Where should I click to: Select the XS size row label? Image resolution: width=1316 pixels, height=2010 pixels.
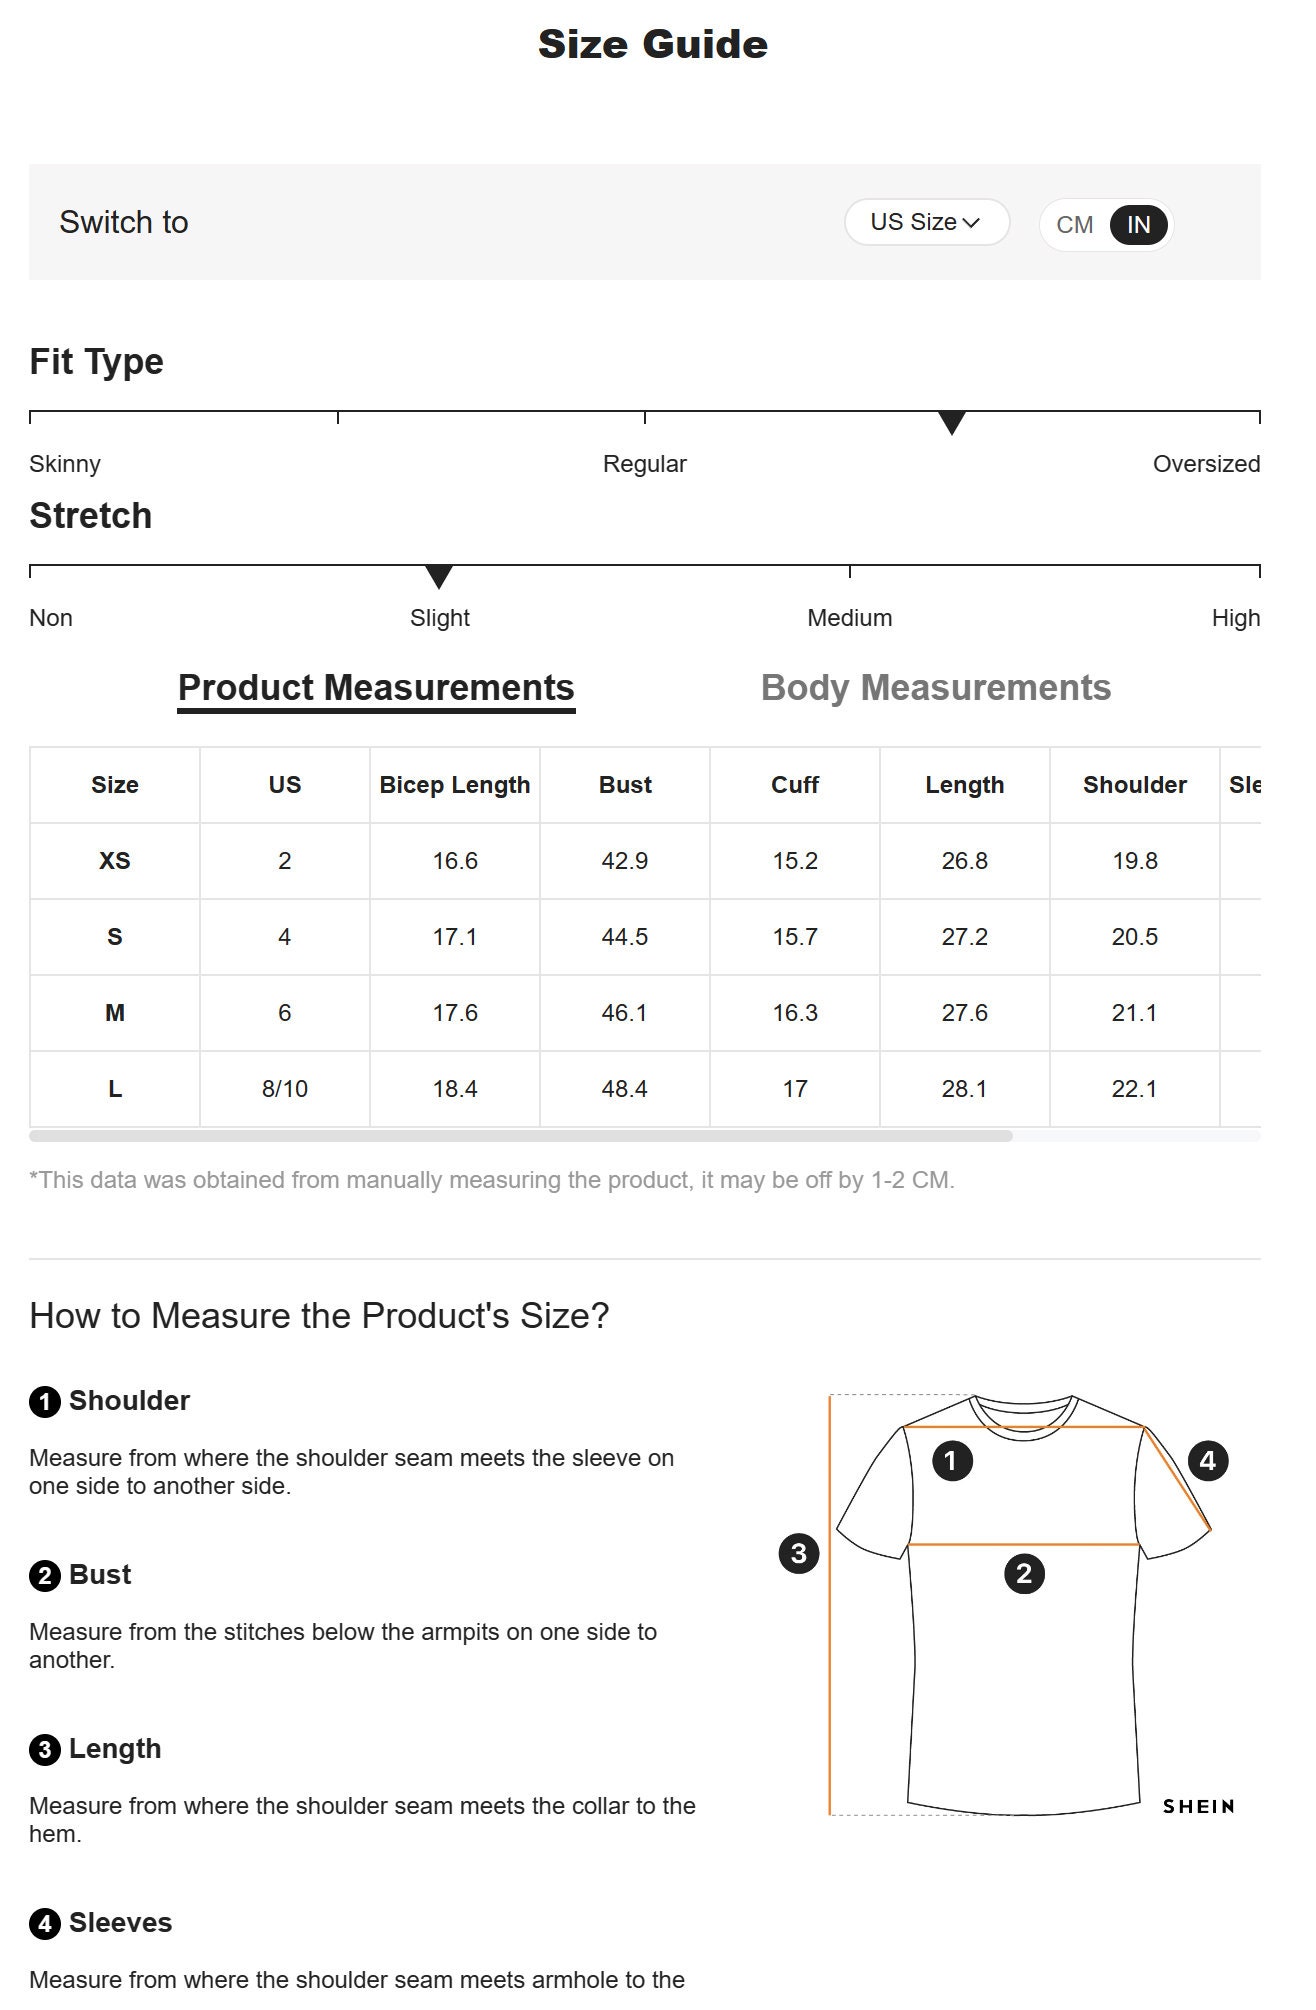[115, 861]
